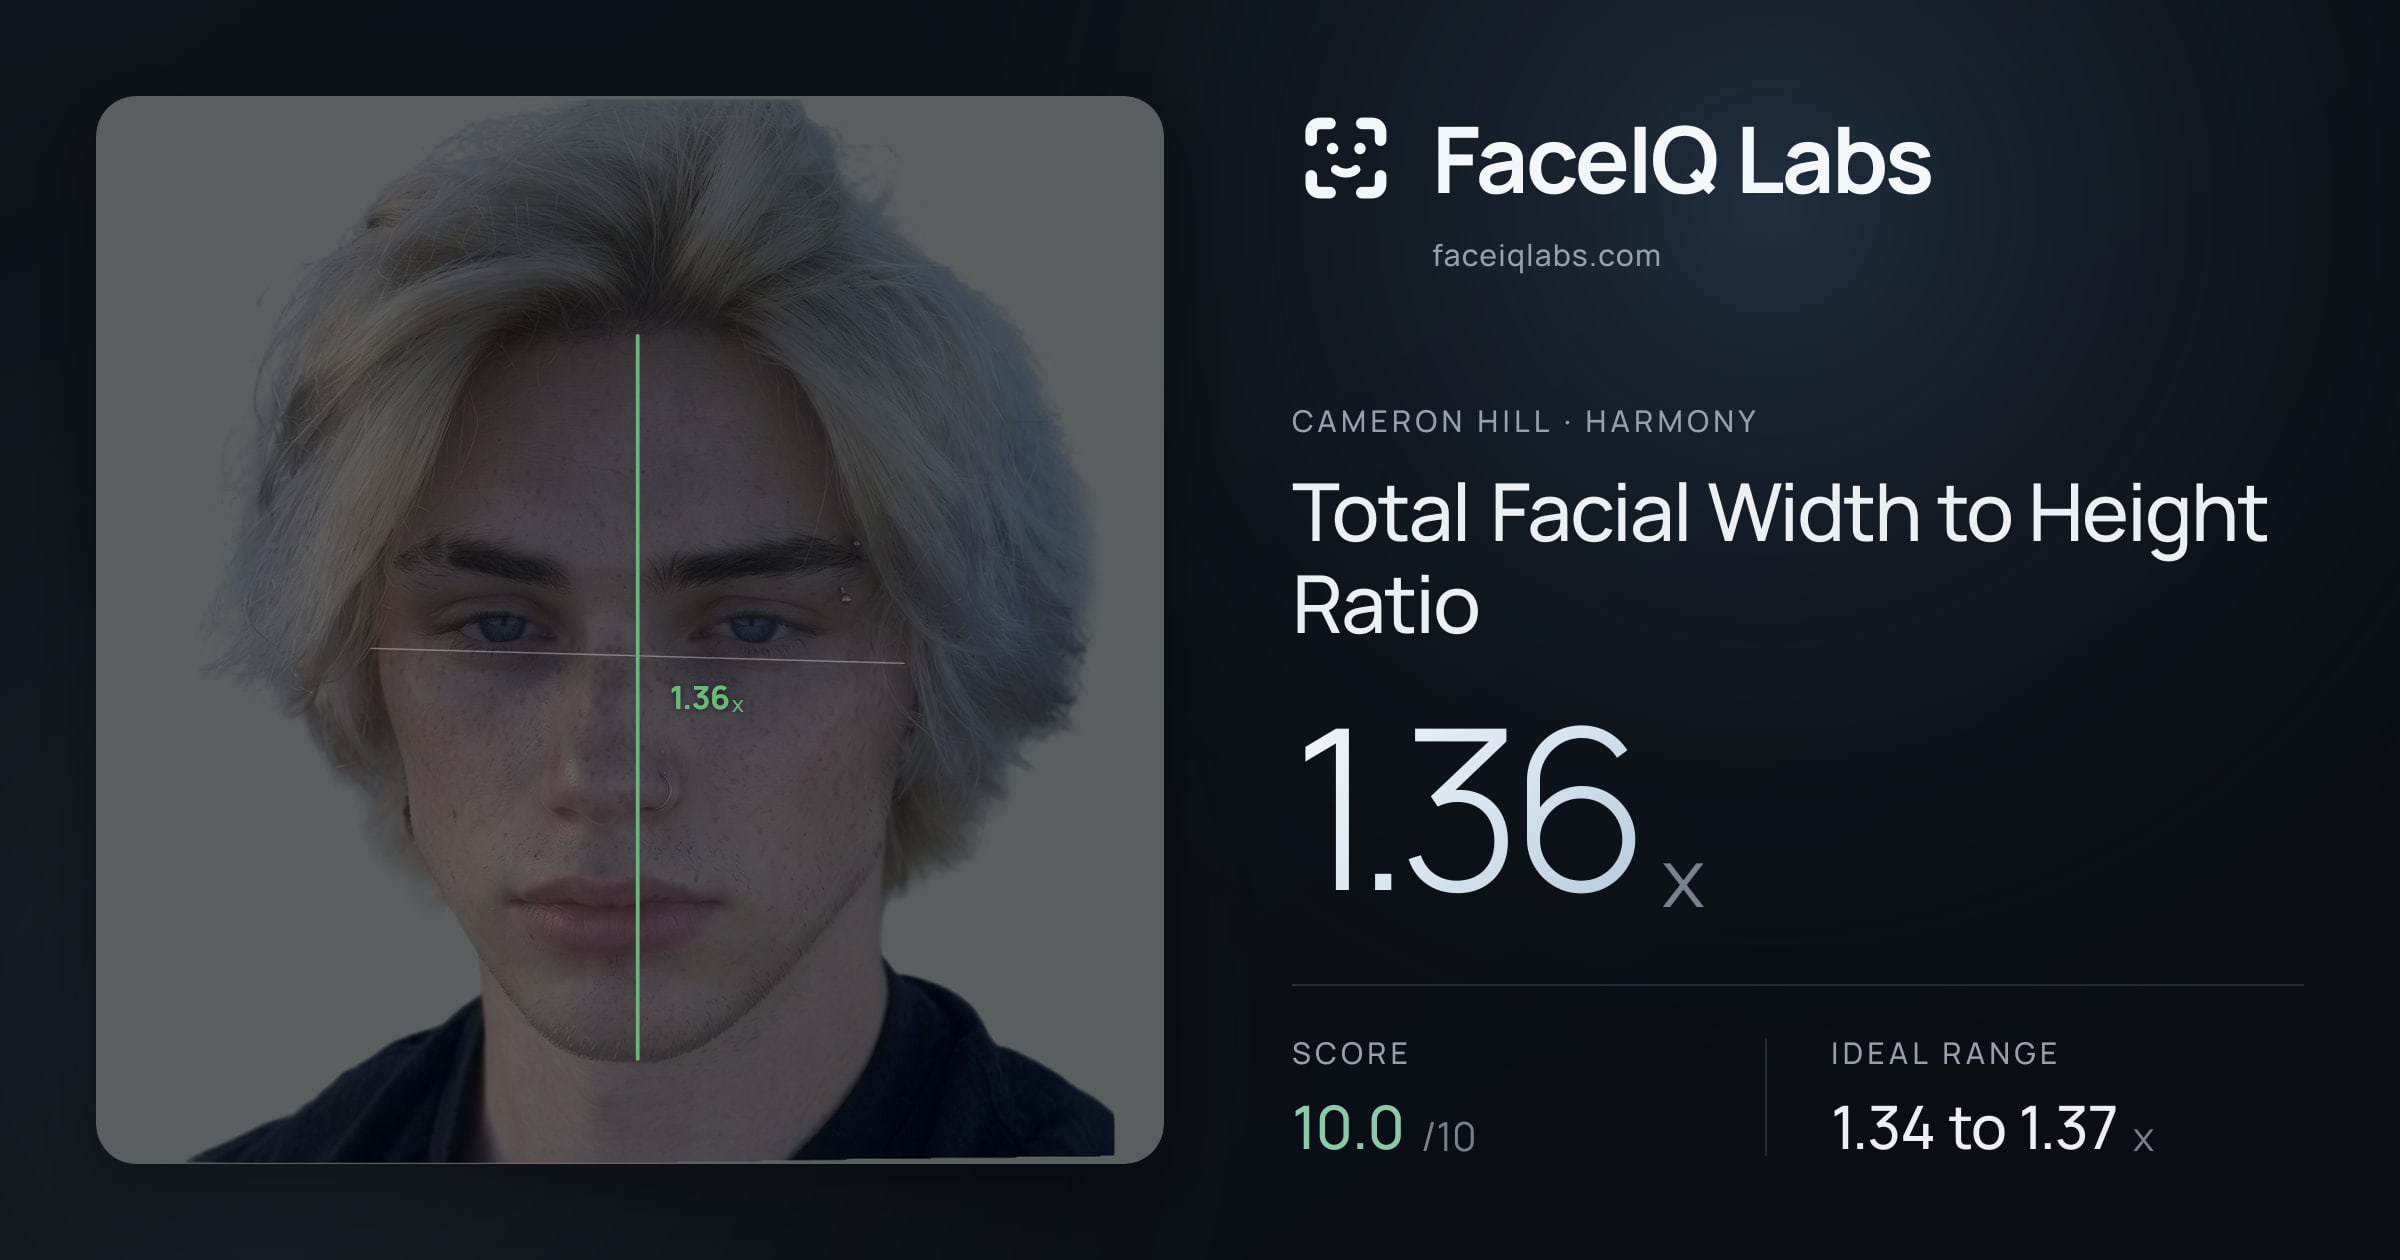Screen dimensions: 2400x1260
Task: Click the green 1.36x overlay label on photo
Action: pos(706,698)
